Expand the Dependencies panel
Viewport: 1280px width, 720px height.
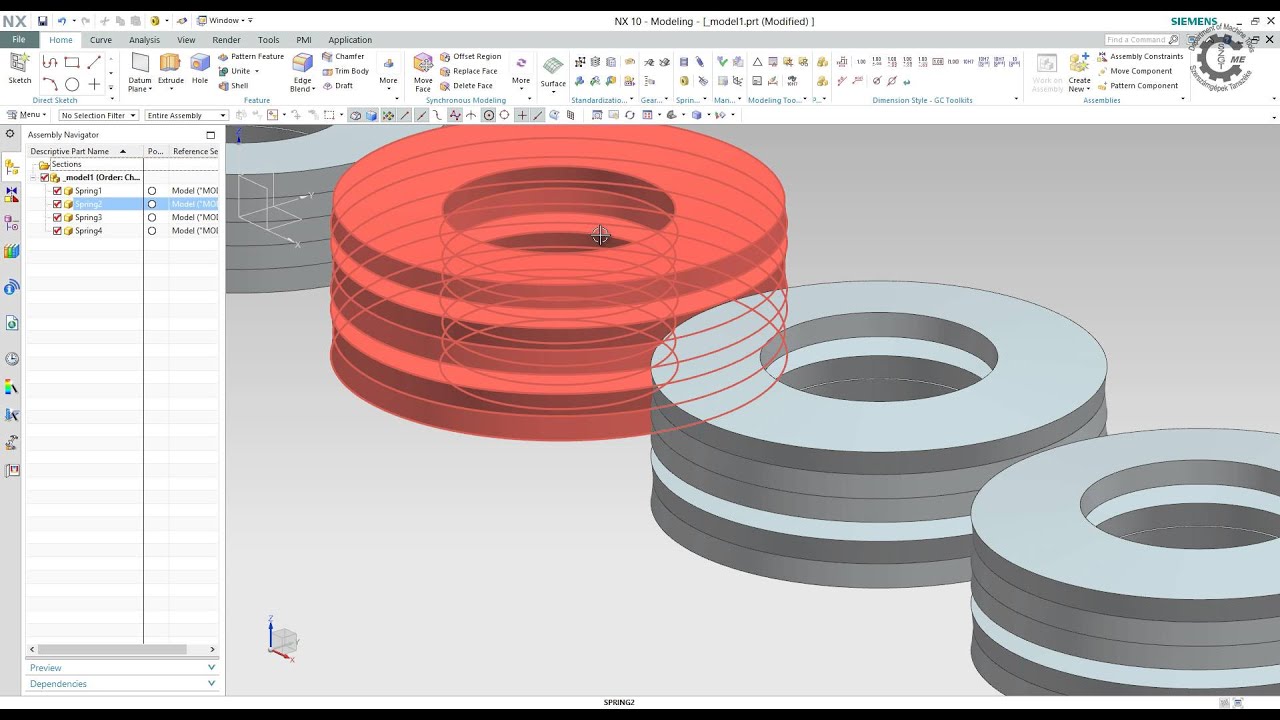121,684
